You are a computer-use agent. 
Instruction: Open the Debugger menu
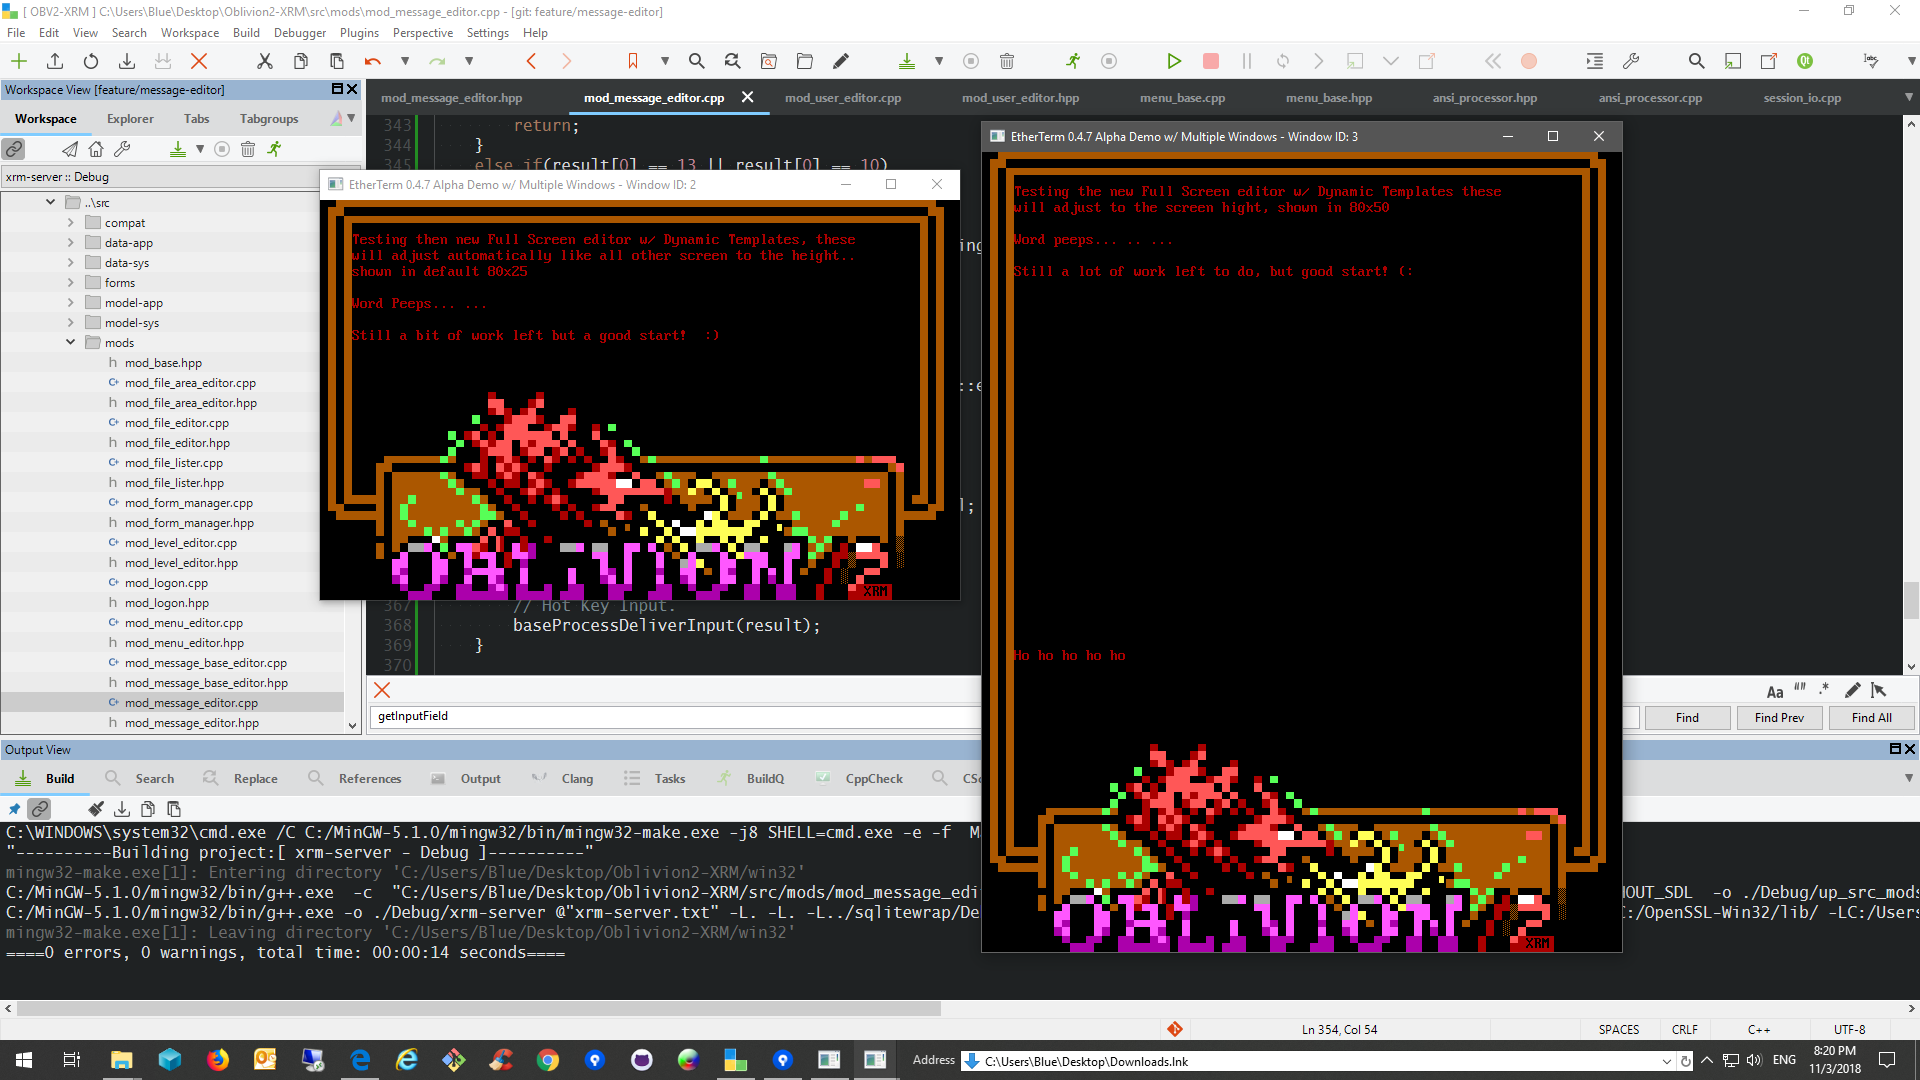pyautogui.click(x=299, y=33)
